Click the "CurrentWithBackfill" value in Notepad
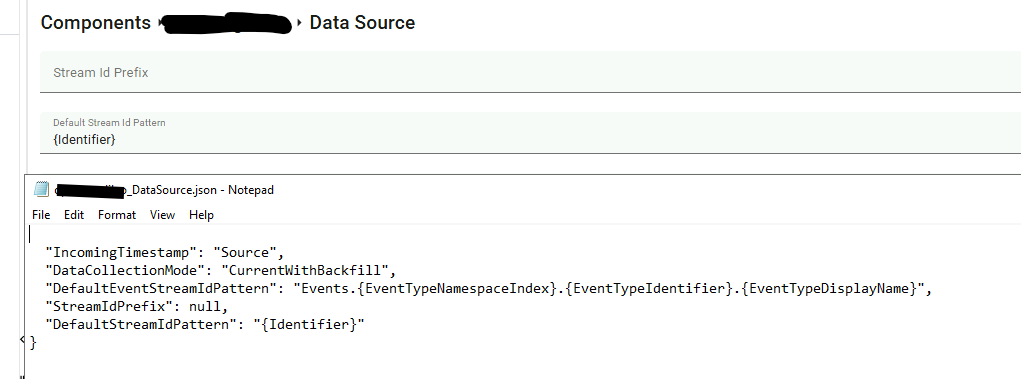 coord(305,270)
